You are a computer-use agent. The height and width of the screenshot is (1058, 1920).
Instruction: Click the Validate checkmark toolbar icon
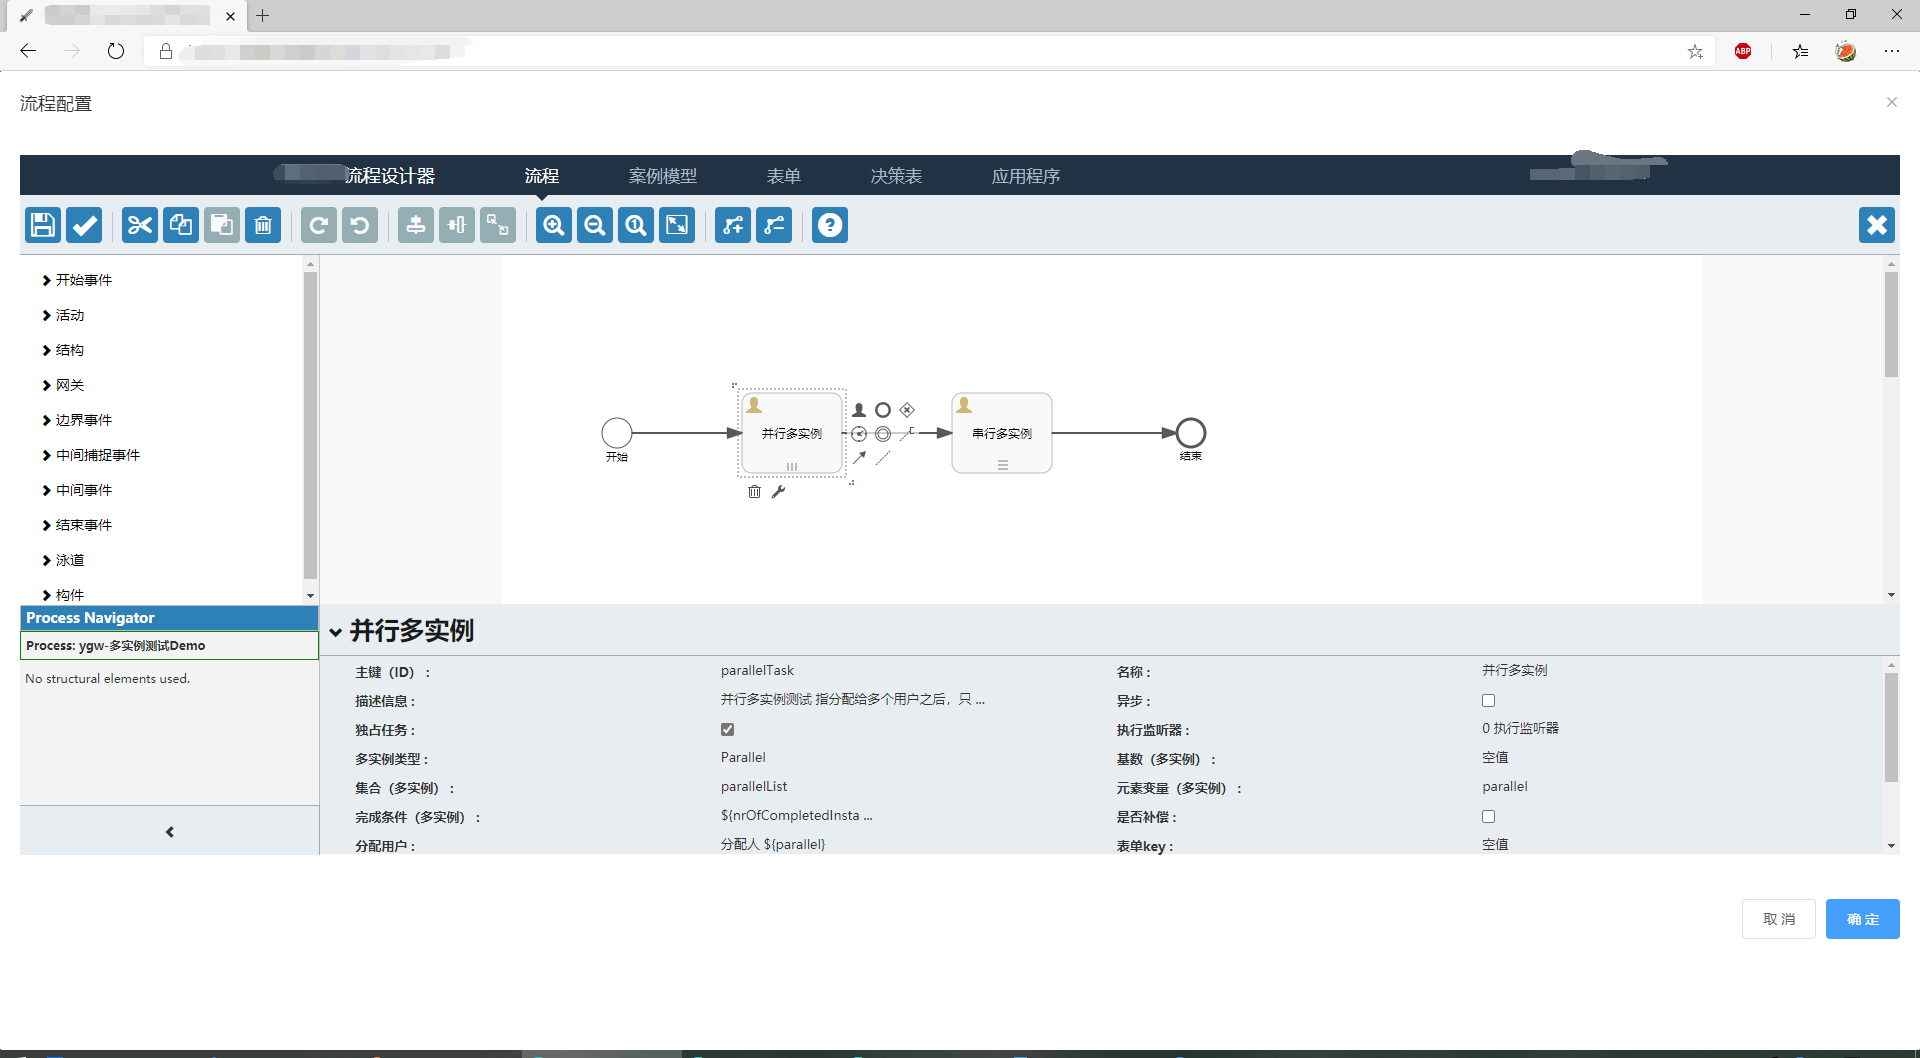(x=84, y=225)
